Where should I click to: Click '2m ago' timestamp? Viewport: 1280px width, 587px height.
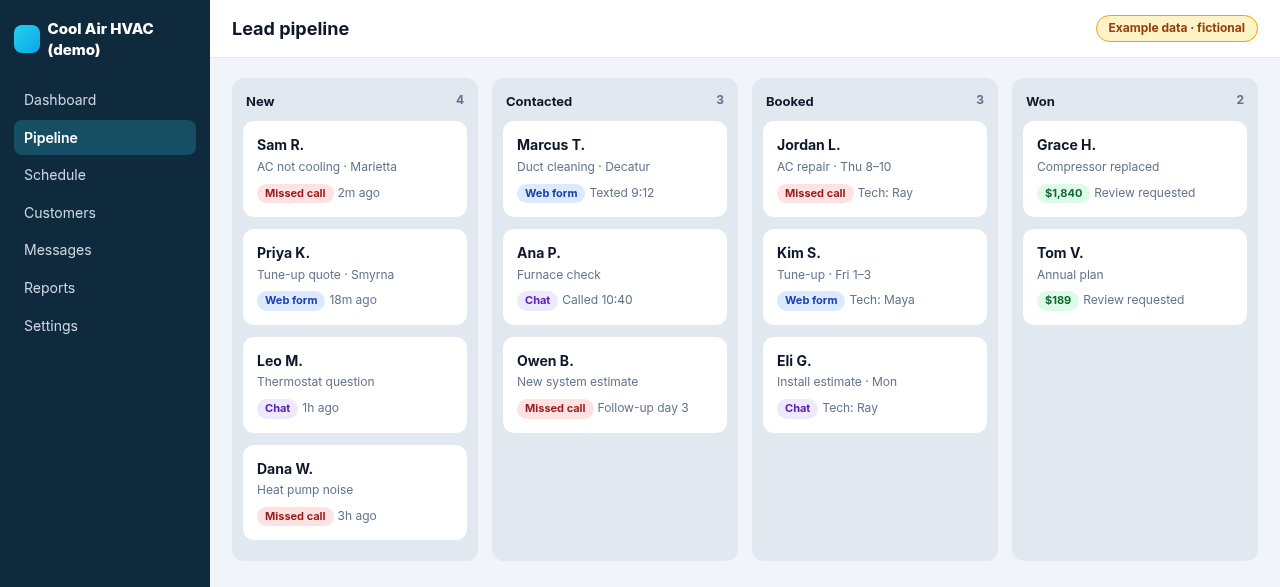[359, 193]
